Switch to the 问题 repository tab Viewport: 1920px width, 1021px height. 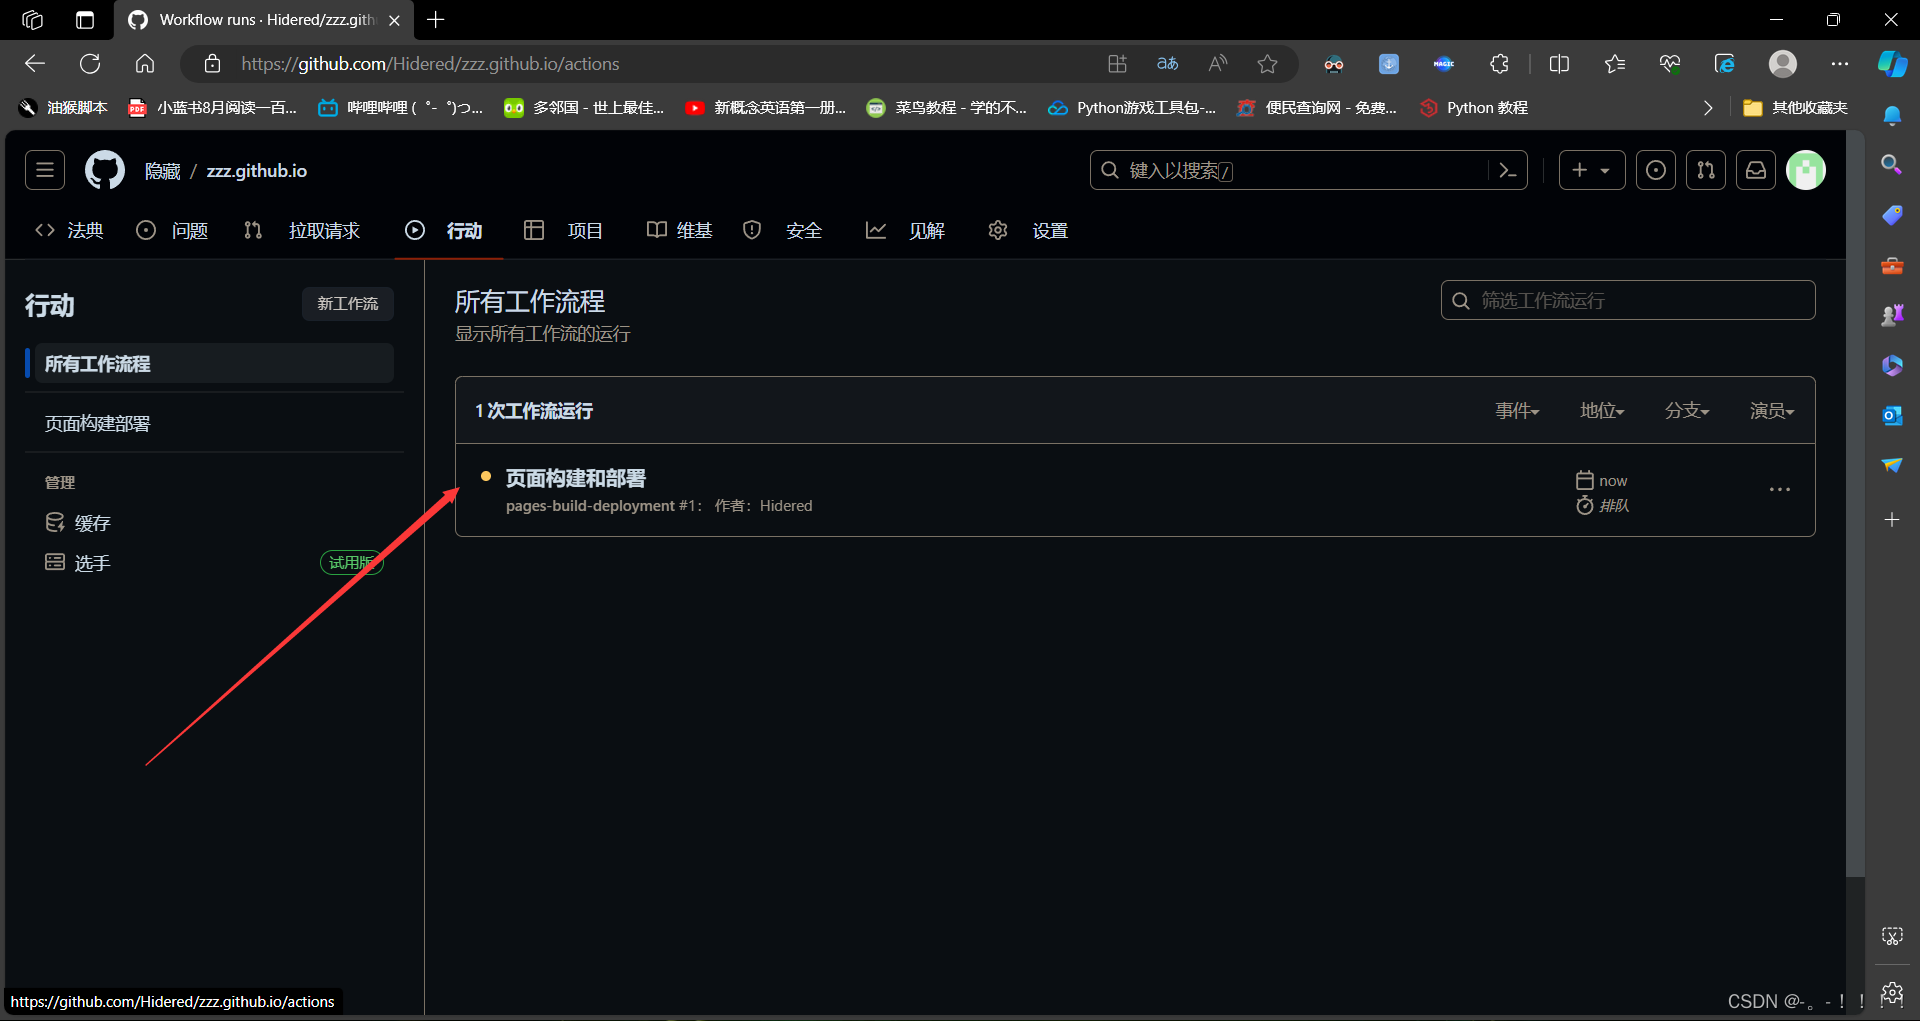pyautogui.click(x=189, y=230)
